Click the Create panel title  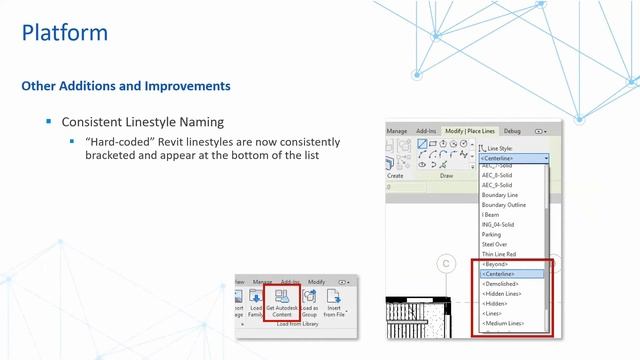[395, 176]
